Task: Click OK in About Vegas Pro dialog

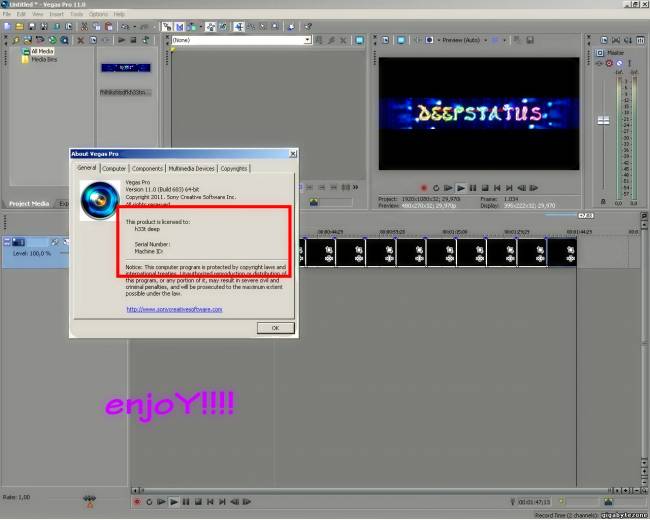Action: pyautogui.click(x=276, y=328)
